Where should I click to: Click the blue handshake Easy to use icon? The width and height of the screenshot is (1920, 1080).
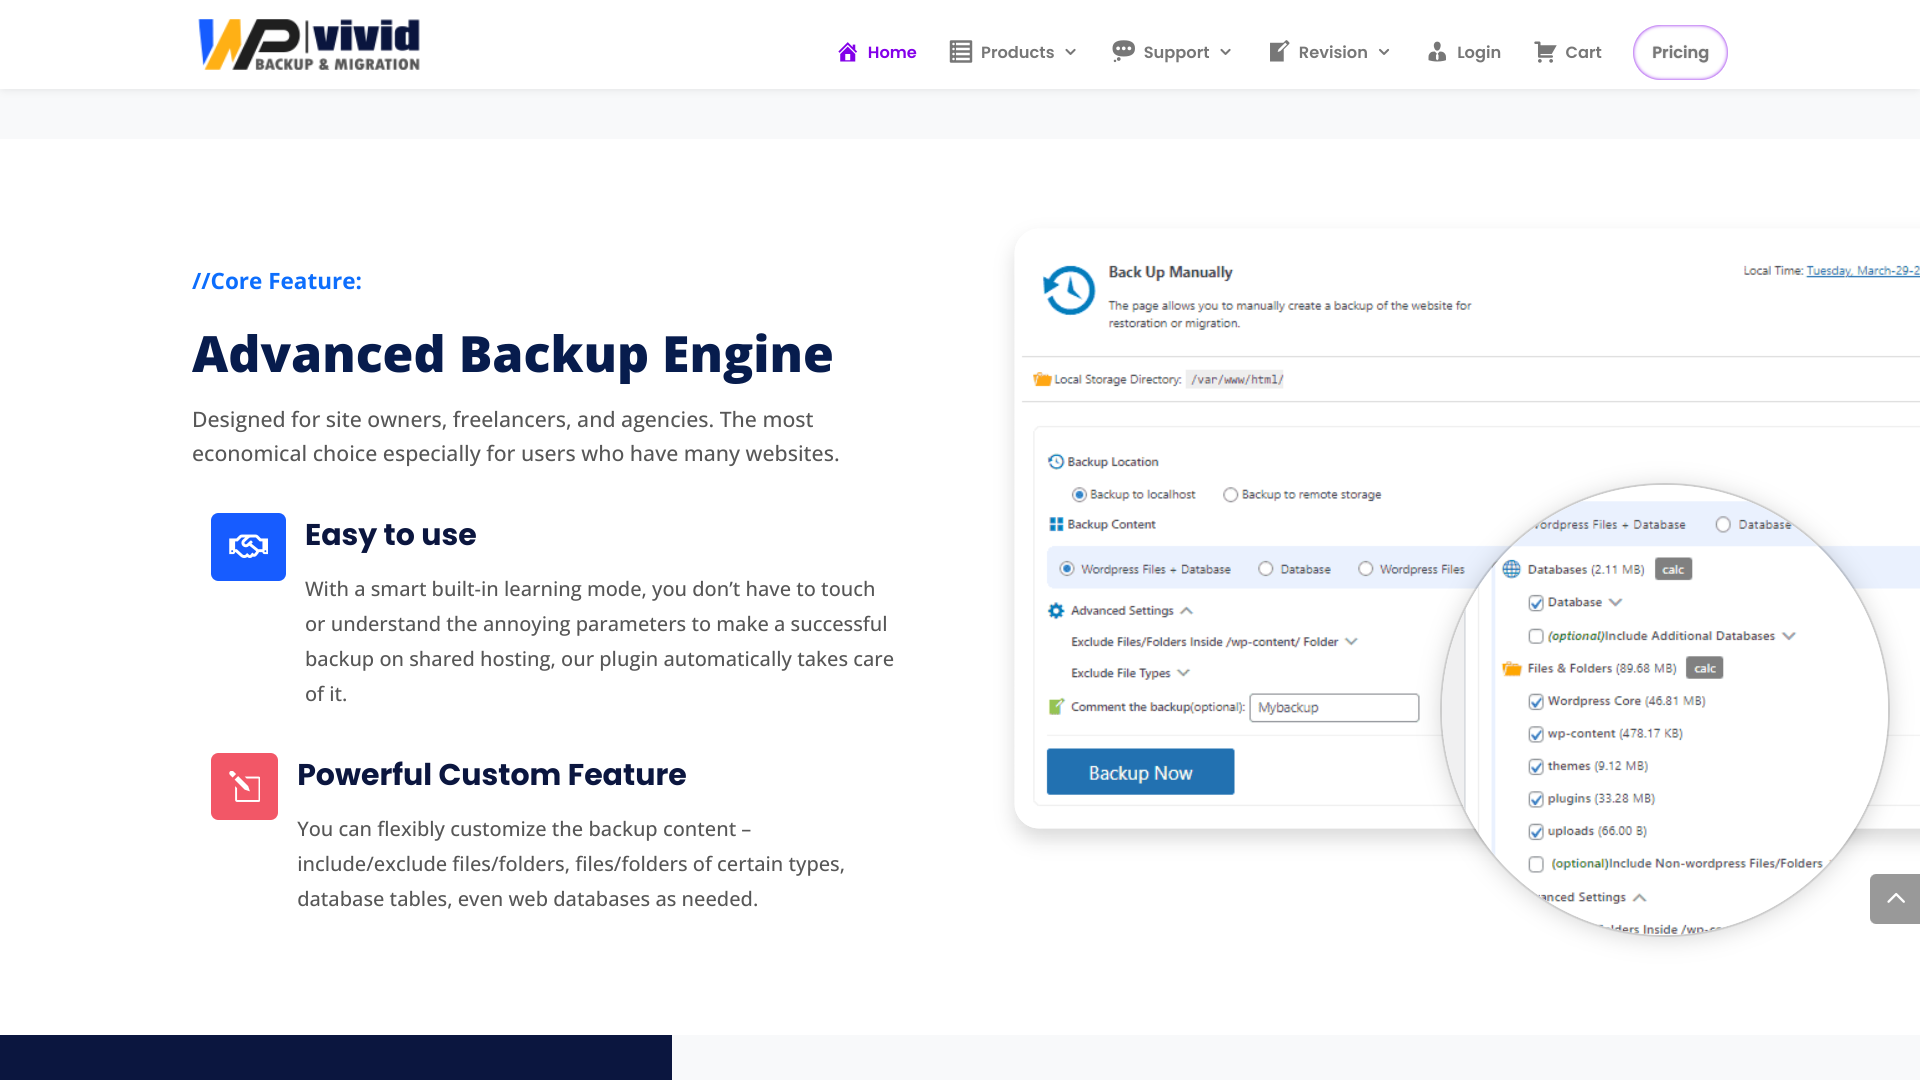click(248, 547)
